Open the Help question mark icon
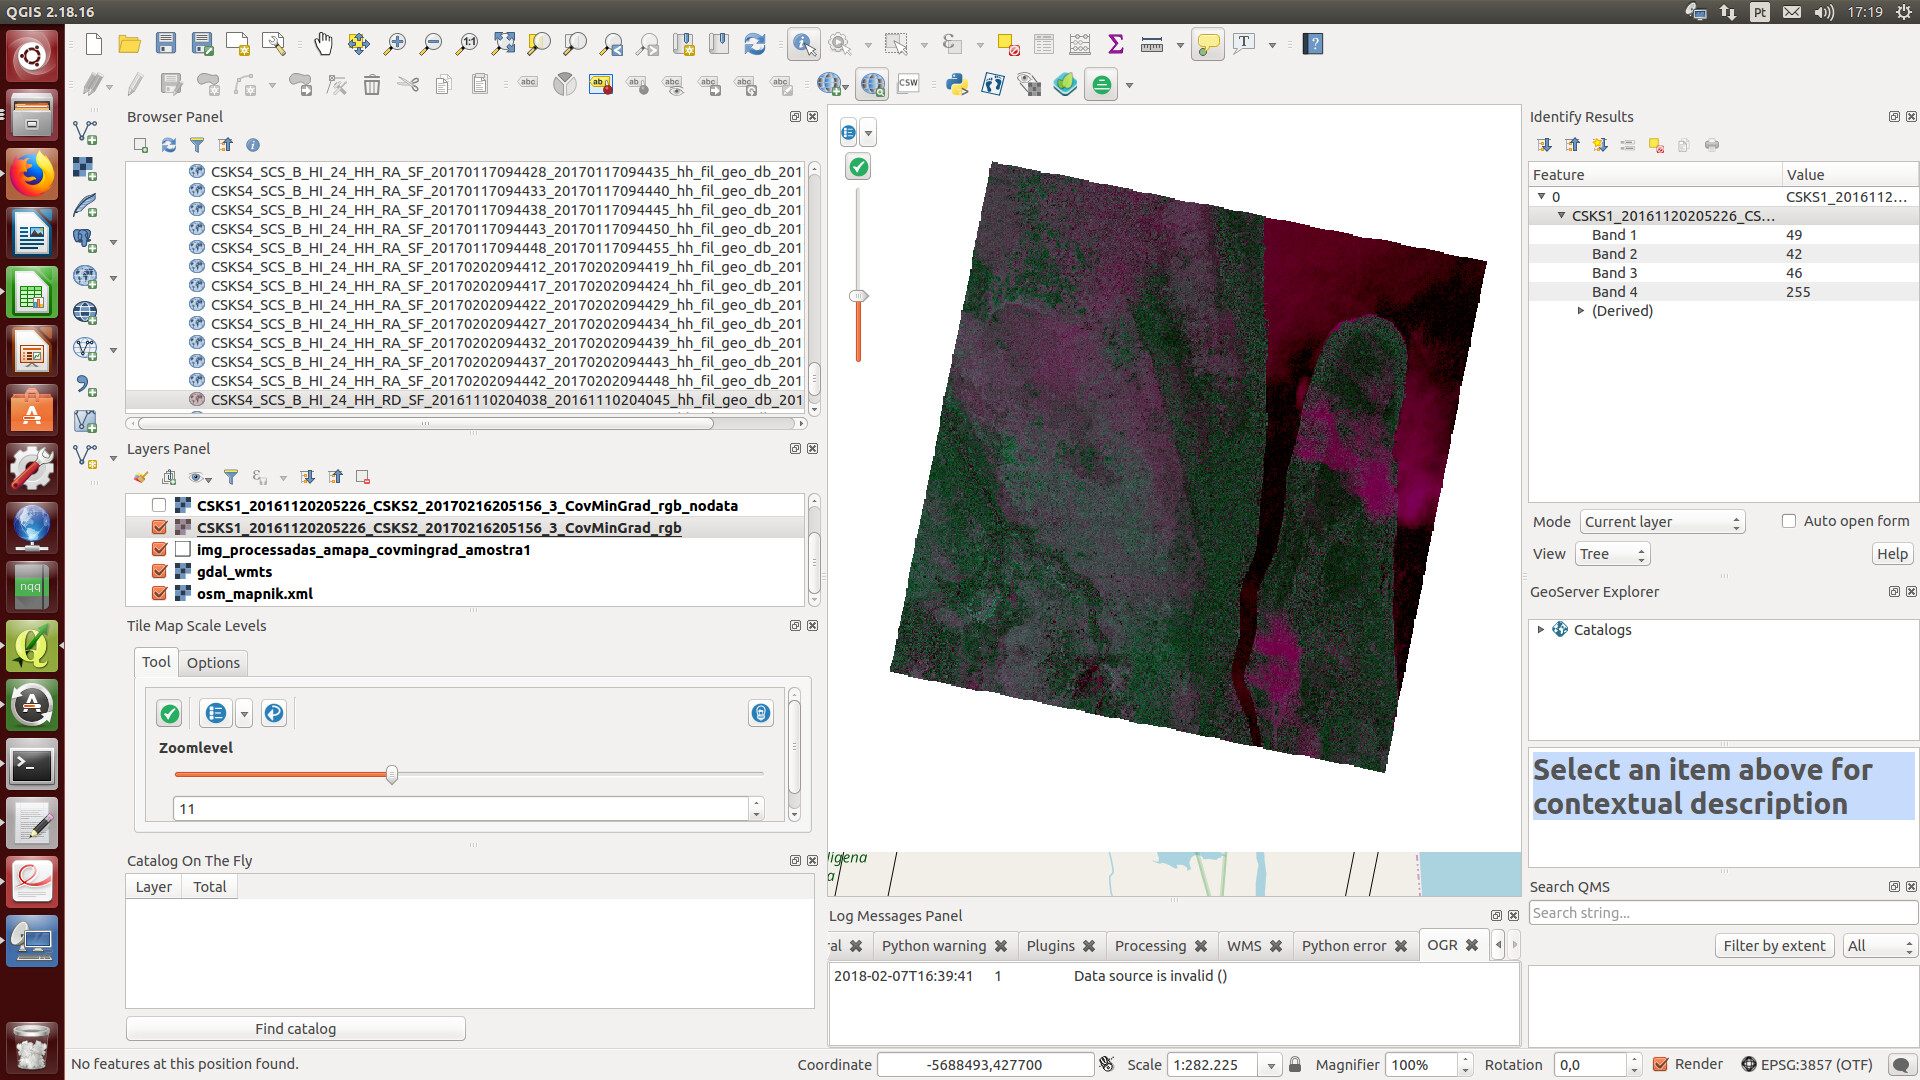Viewport: 1920px width, 1080px height. click(1313, 44)
